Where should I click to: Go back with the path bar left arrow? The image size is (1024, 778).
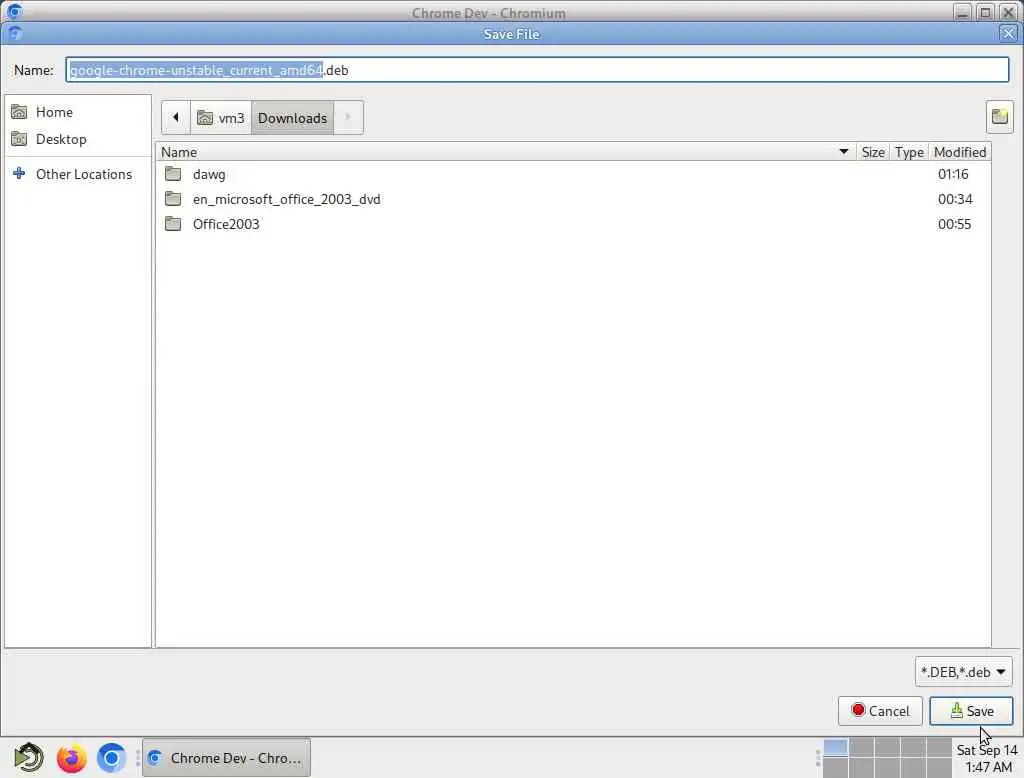point(176,118)
